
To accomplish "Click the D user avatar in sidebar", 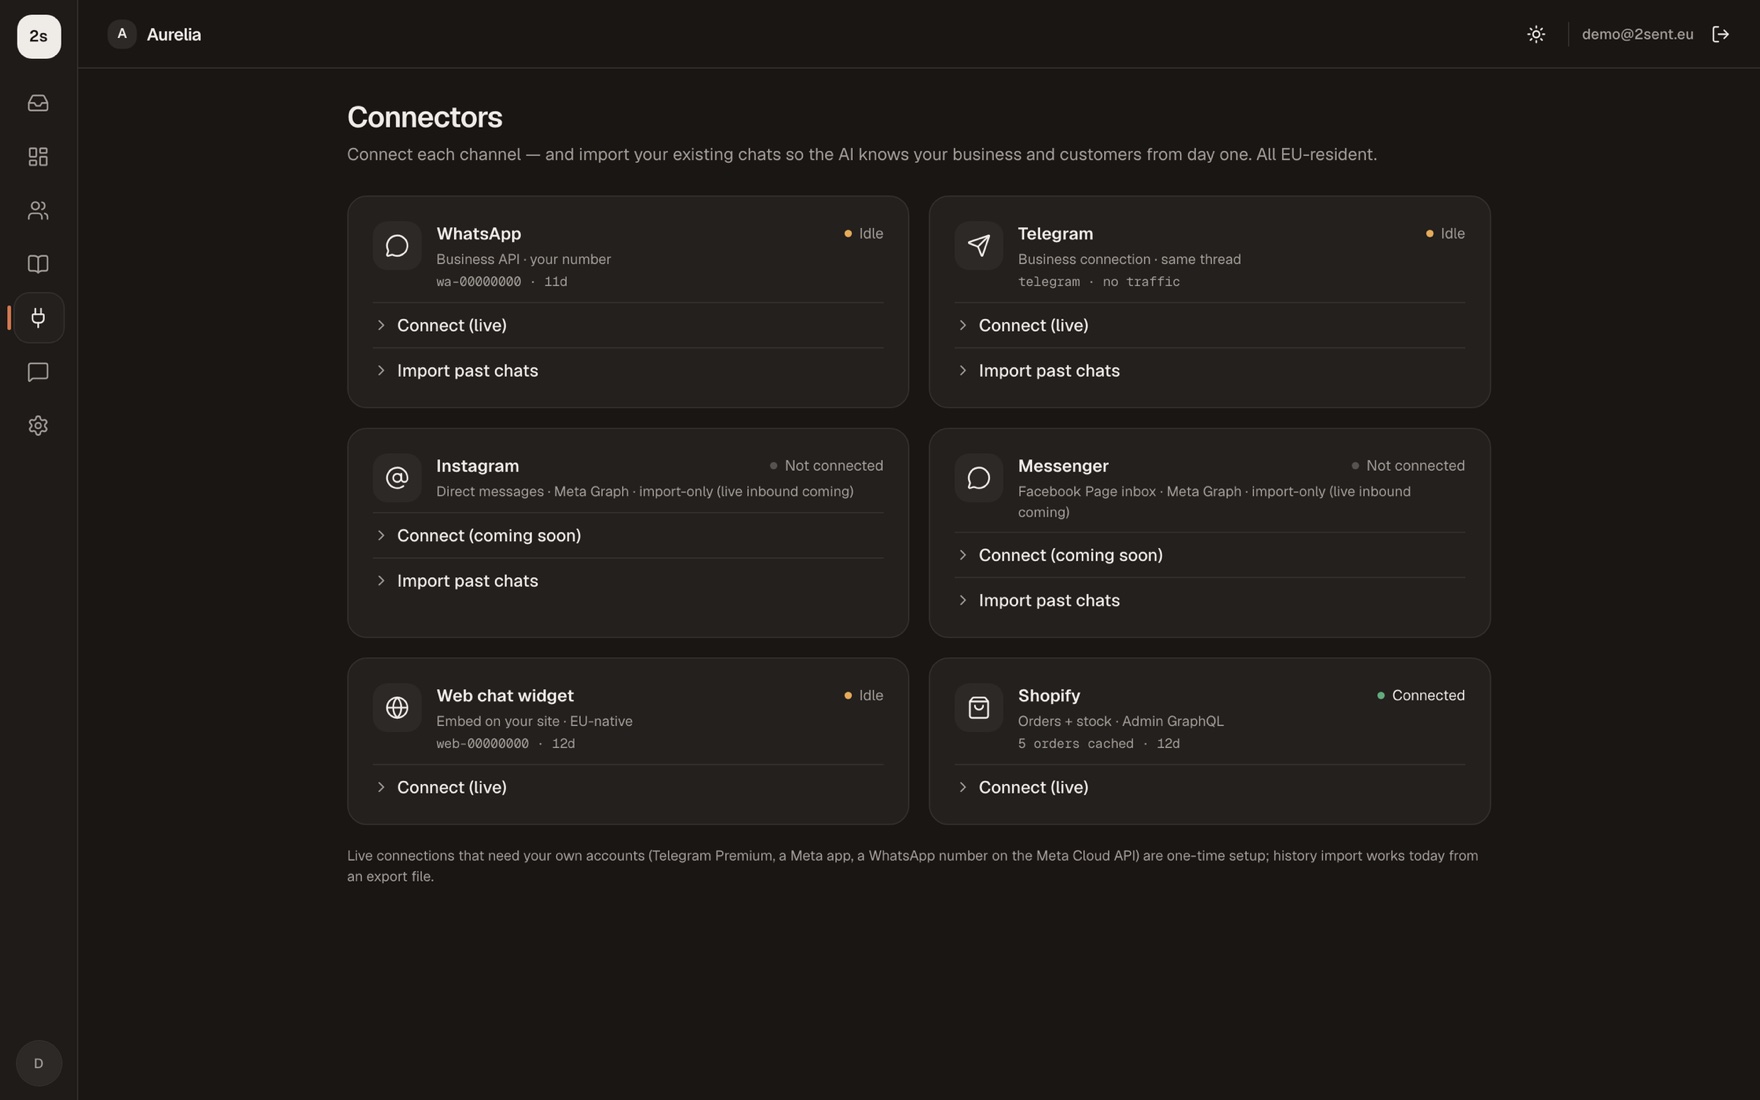I will pos(39,1063).
